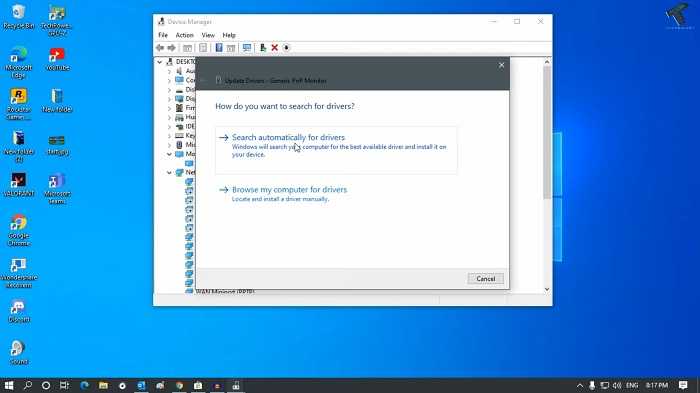Click the Back arrow in Device Manager toolbar
700x393 pixels.
pos(160,48)
